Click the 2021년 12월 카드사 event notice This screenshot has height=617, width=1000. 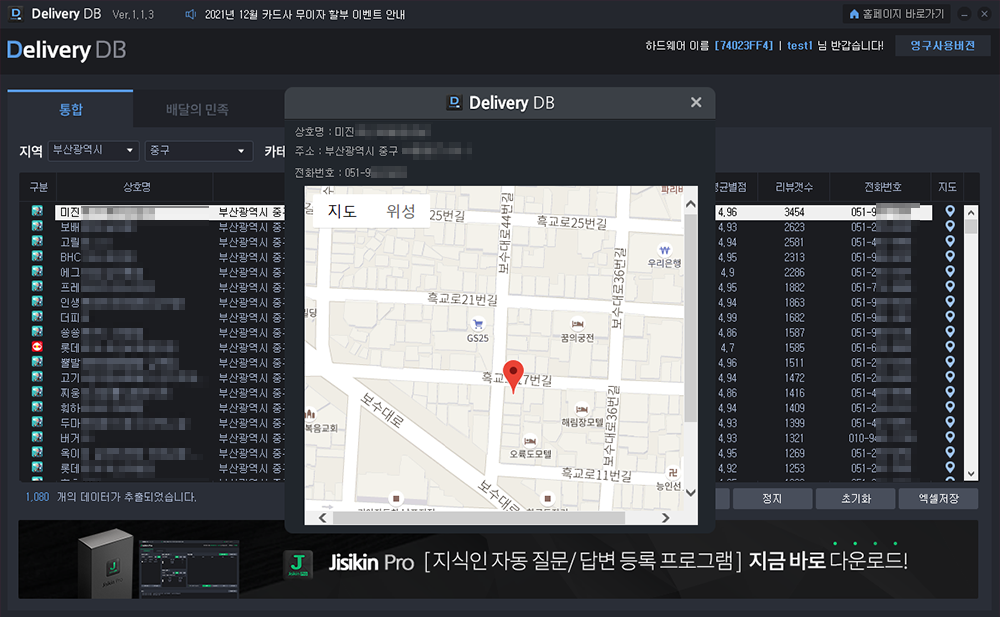(x=305, y=14)
